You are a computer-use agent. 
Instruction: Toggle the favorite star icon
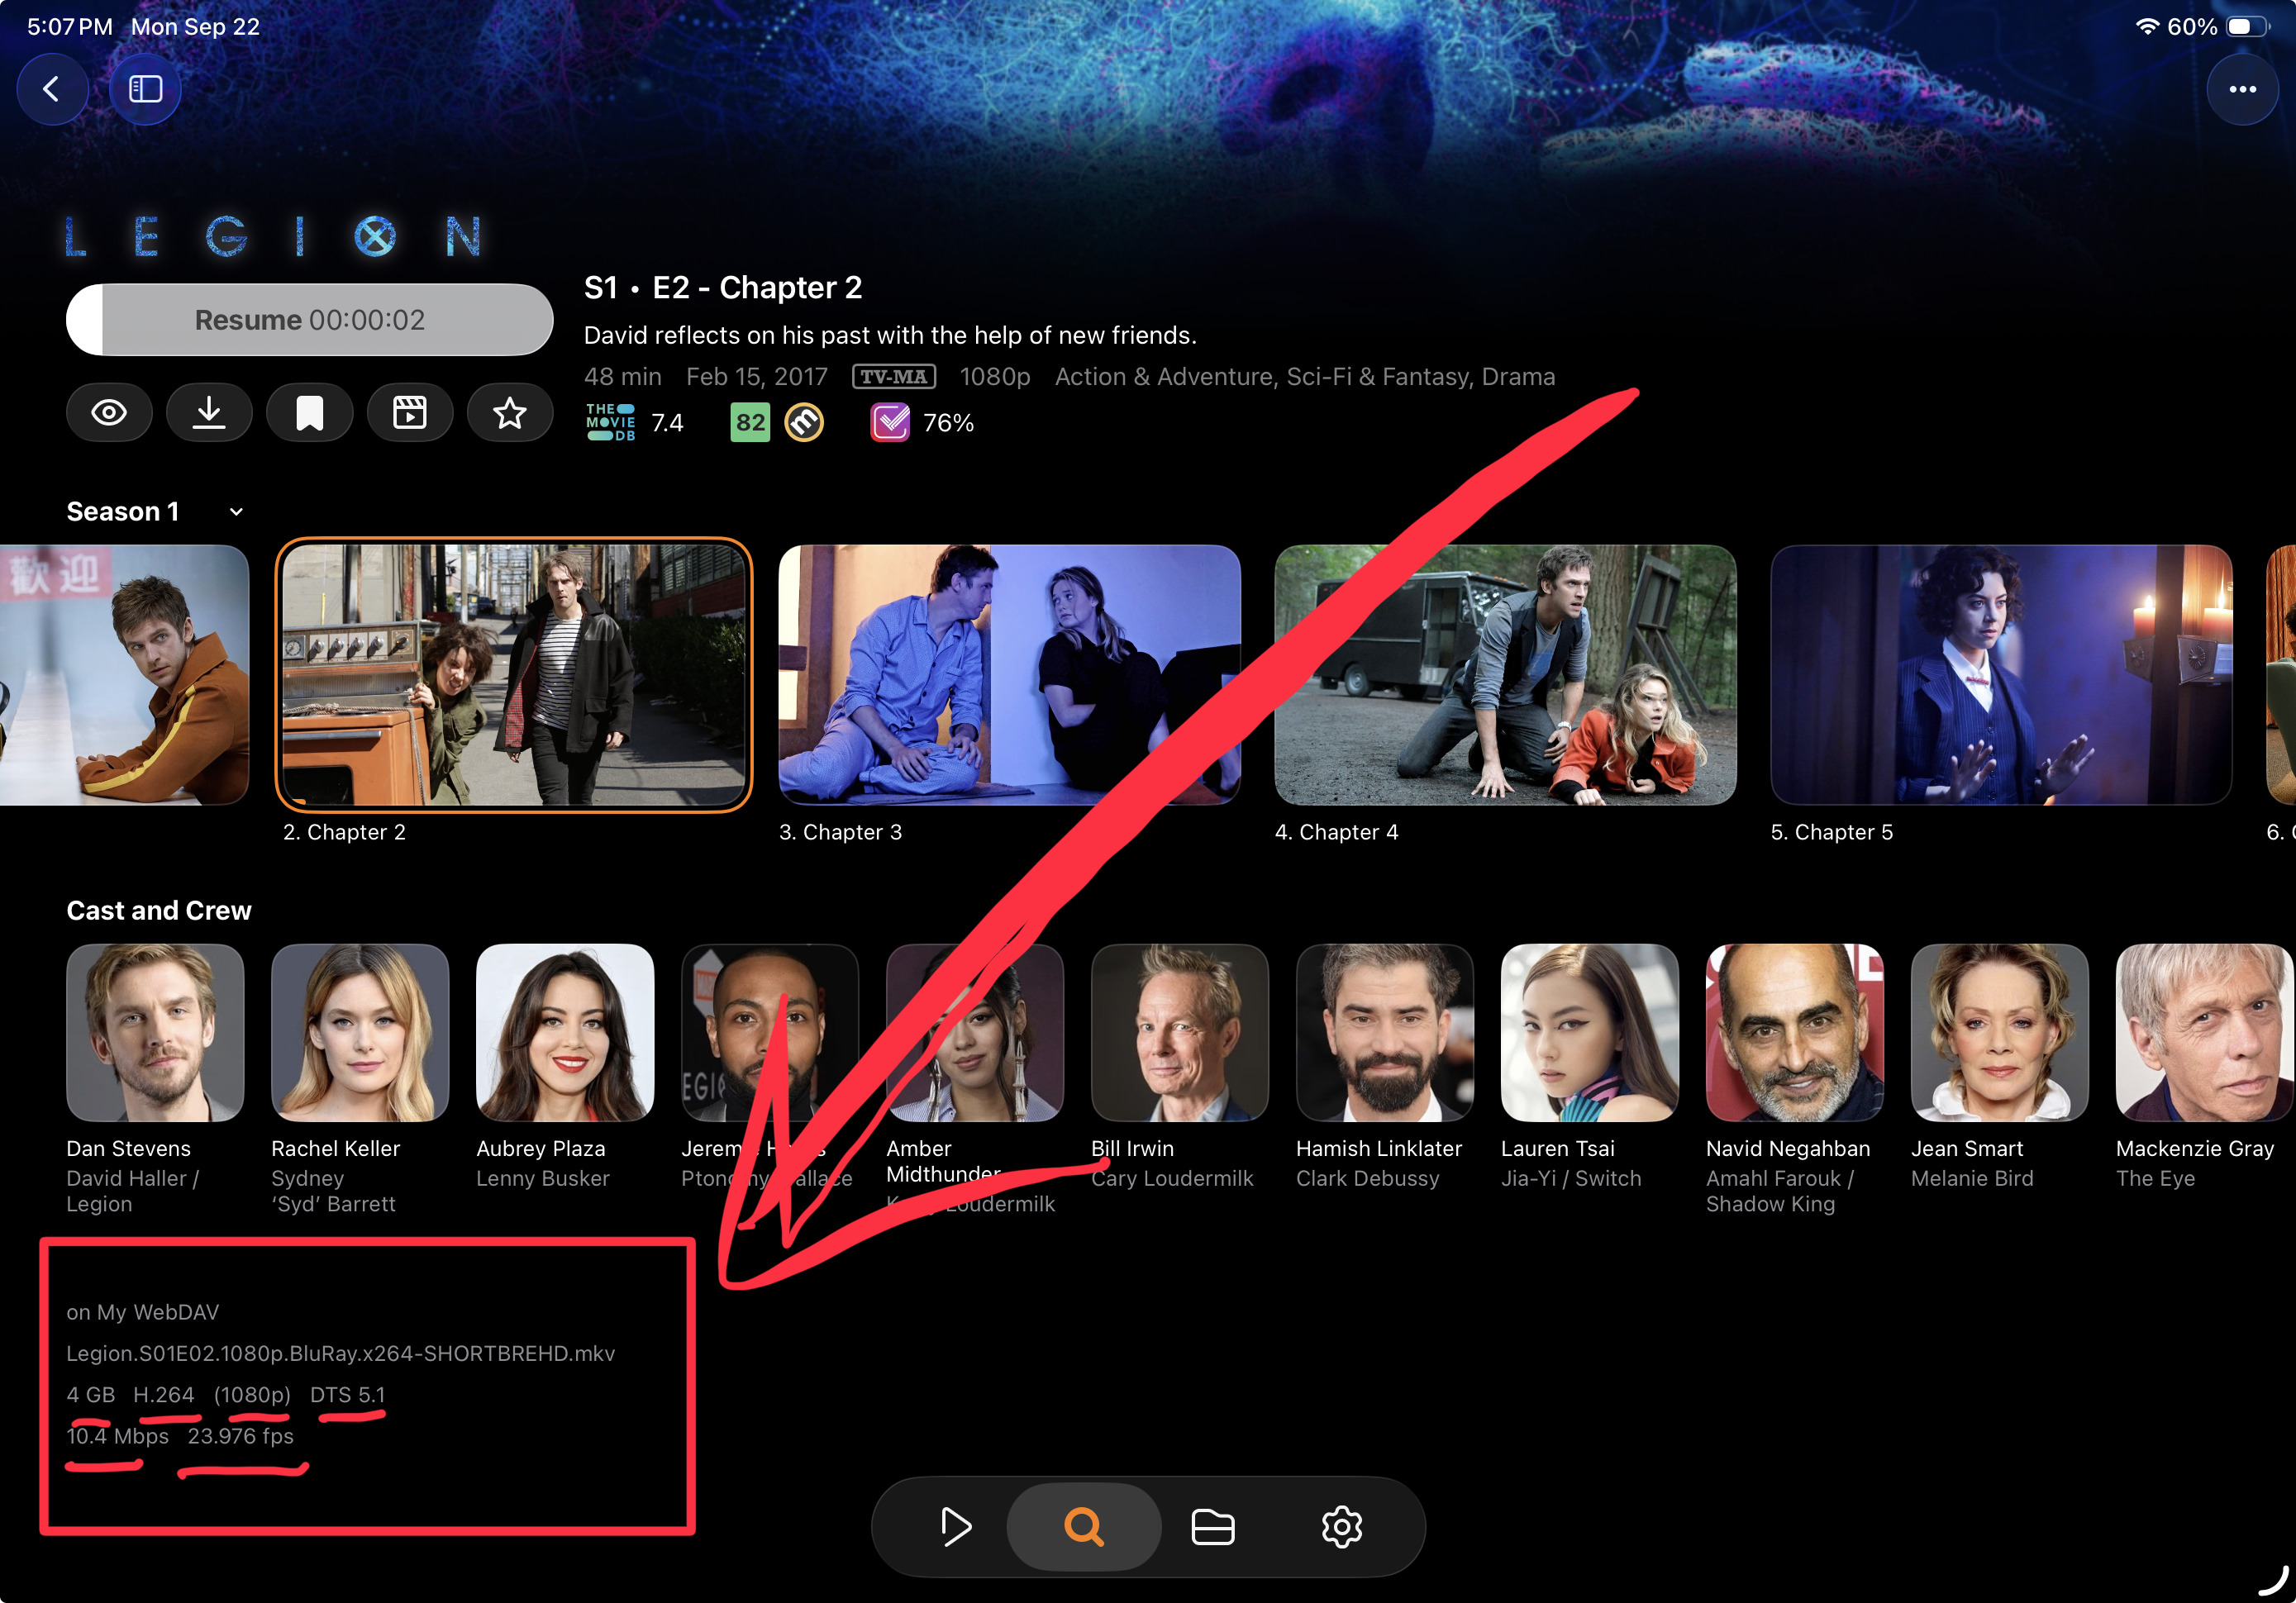point(509,412)
